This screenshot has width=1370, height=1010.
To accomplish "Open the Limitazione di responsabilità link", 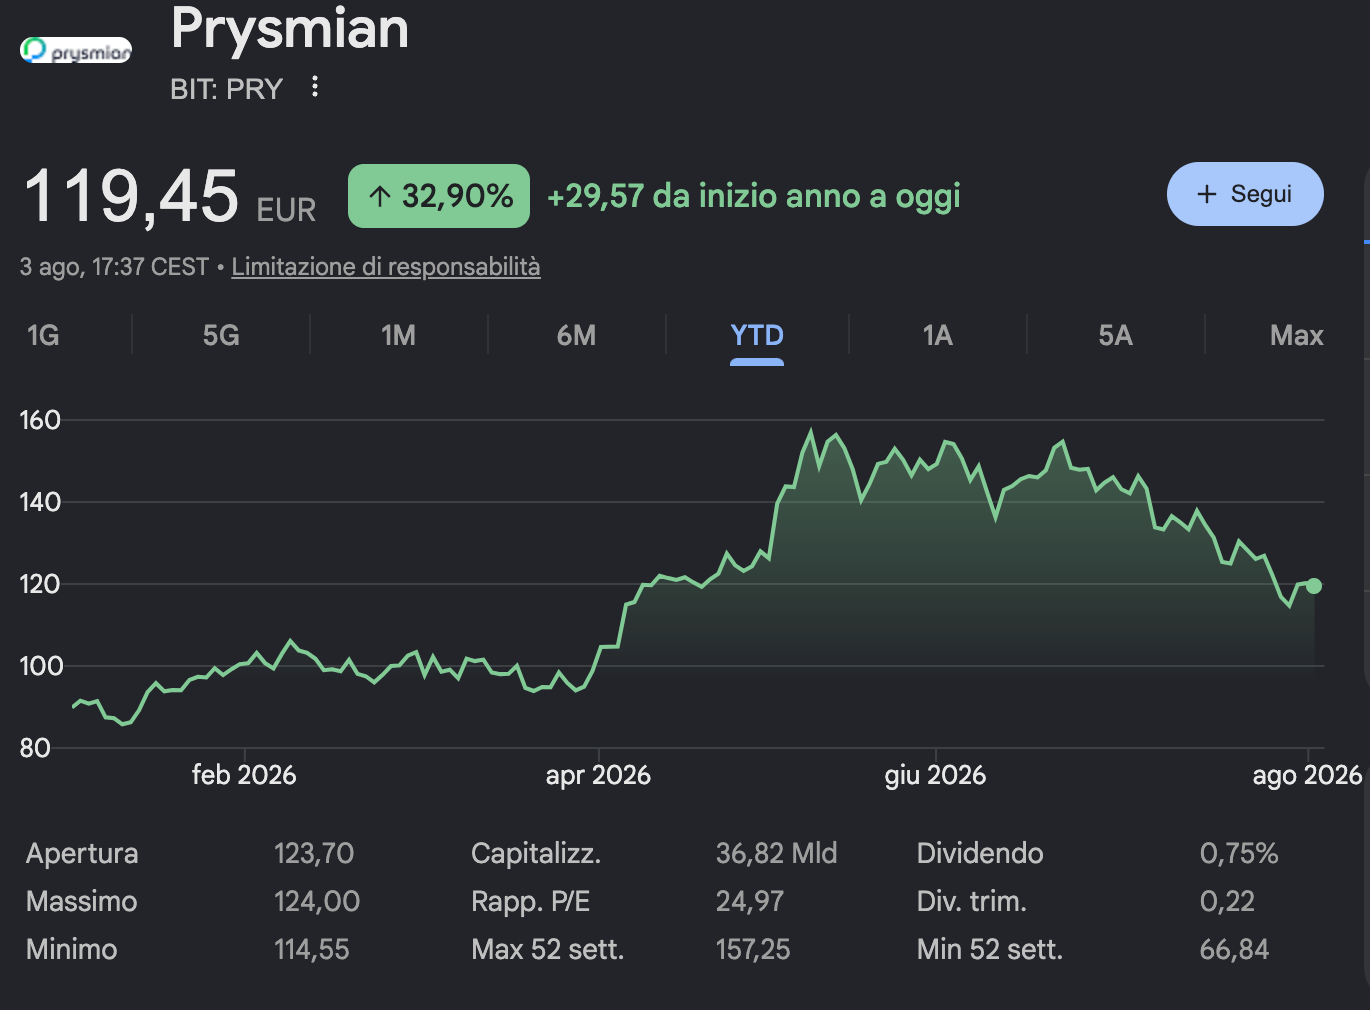I will (x=386, y=267).
